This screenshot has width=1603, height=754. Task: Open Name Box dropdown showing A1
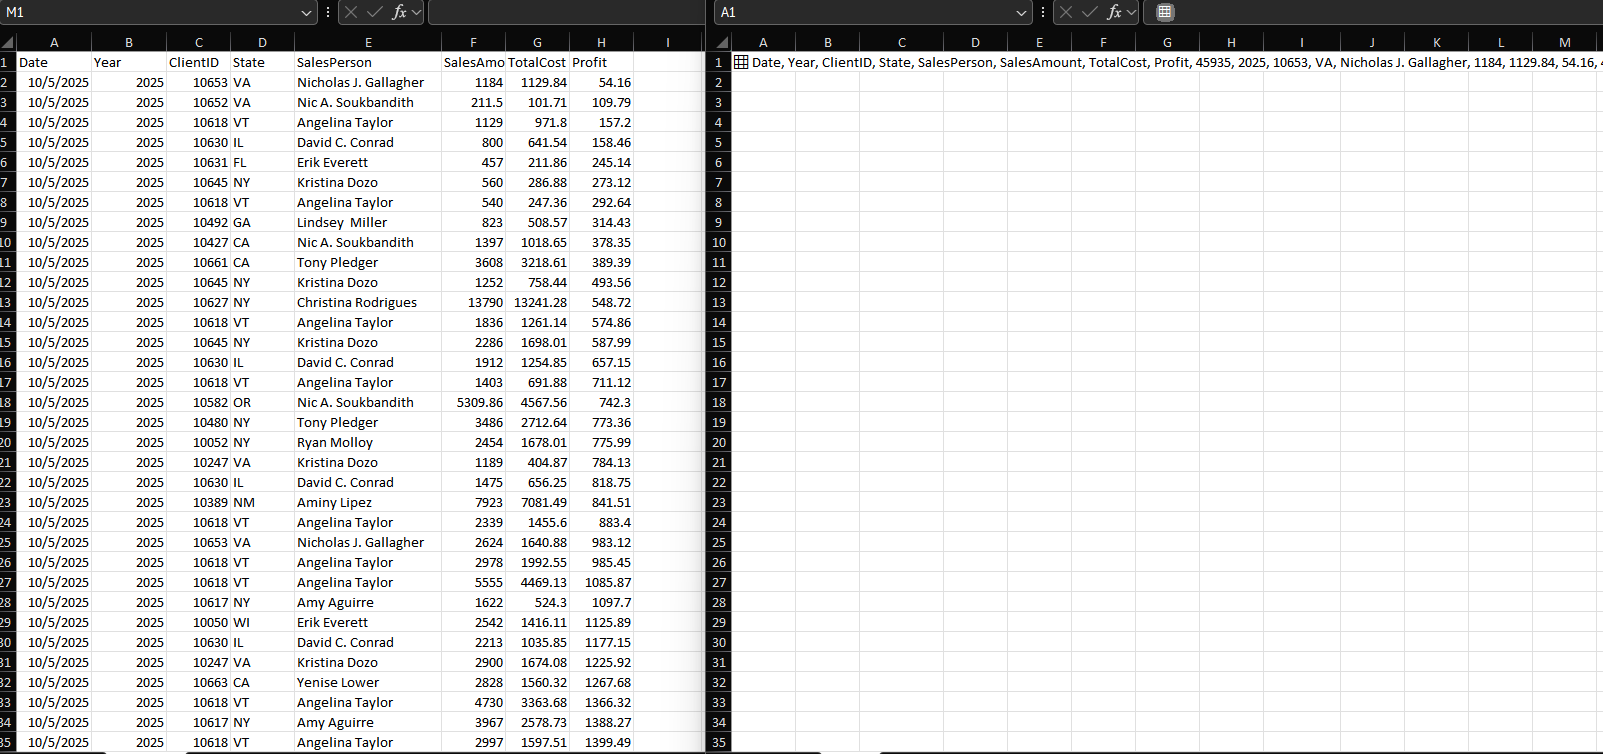[x=1022, y=12]
